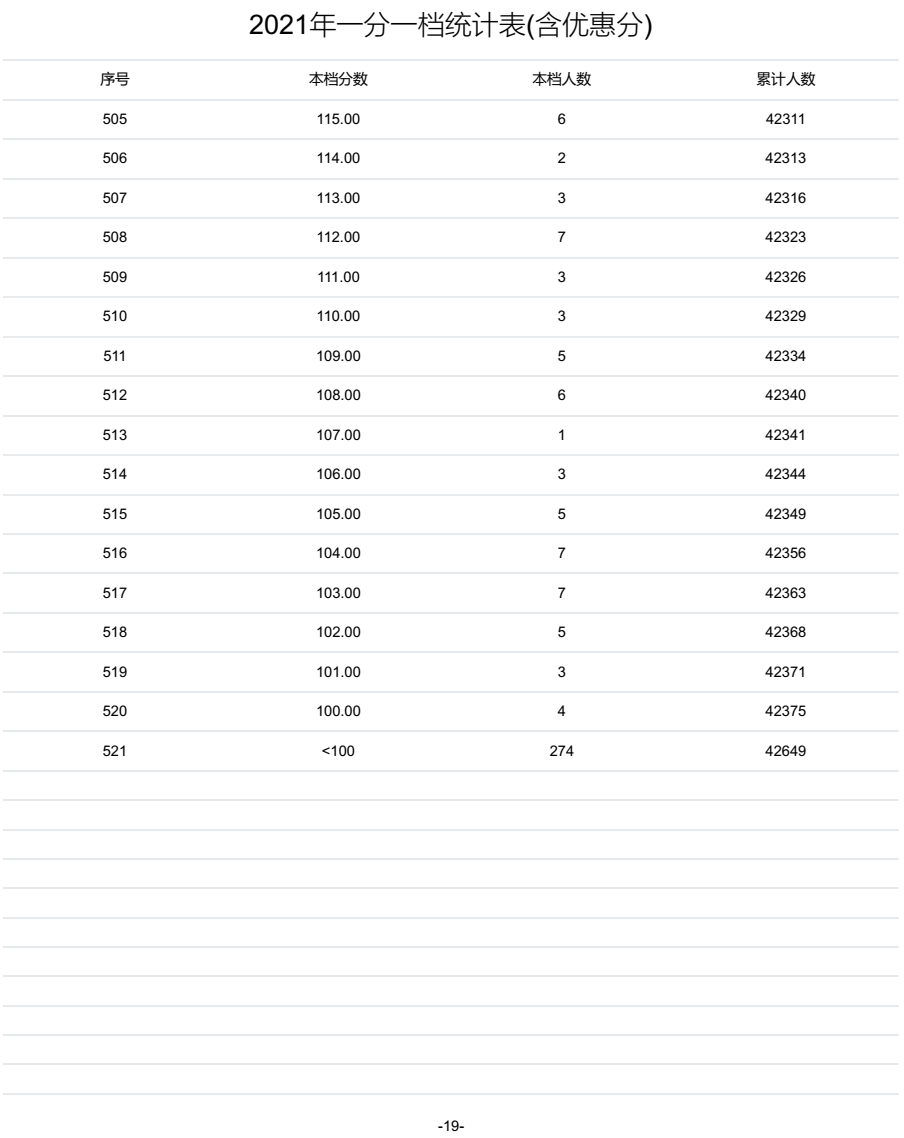Click the '本档分数' column header
The image size is (904, 1138).
tap(338, 81)
